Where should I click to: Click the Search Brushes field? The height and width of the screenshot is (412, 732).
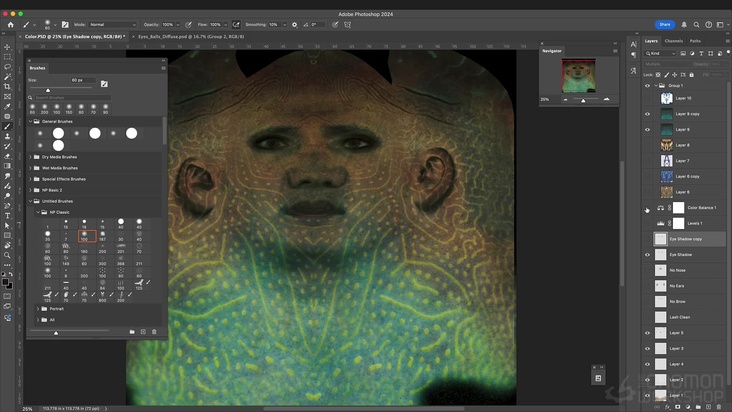[72, 98]
